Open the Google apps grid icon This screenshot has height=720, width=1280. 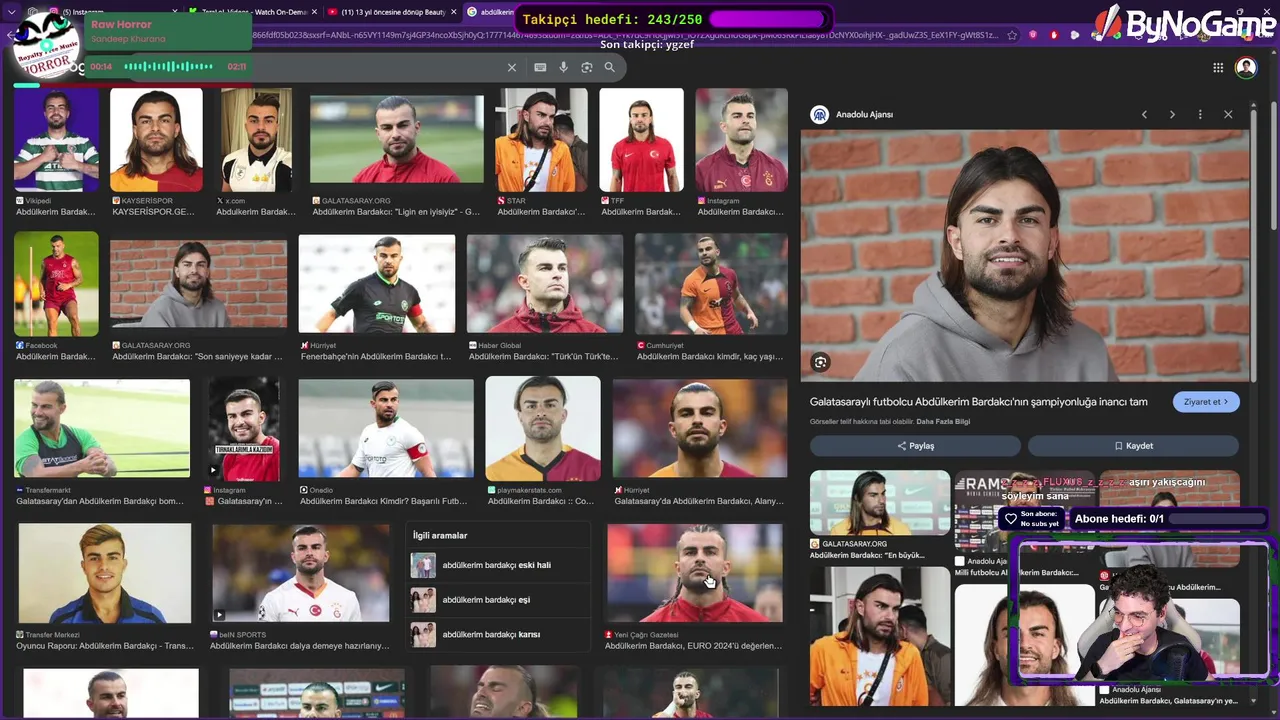(x=1218, y=67)
